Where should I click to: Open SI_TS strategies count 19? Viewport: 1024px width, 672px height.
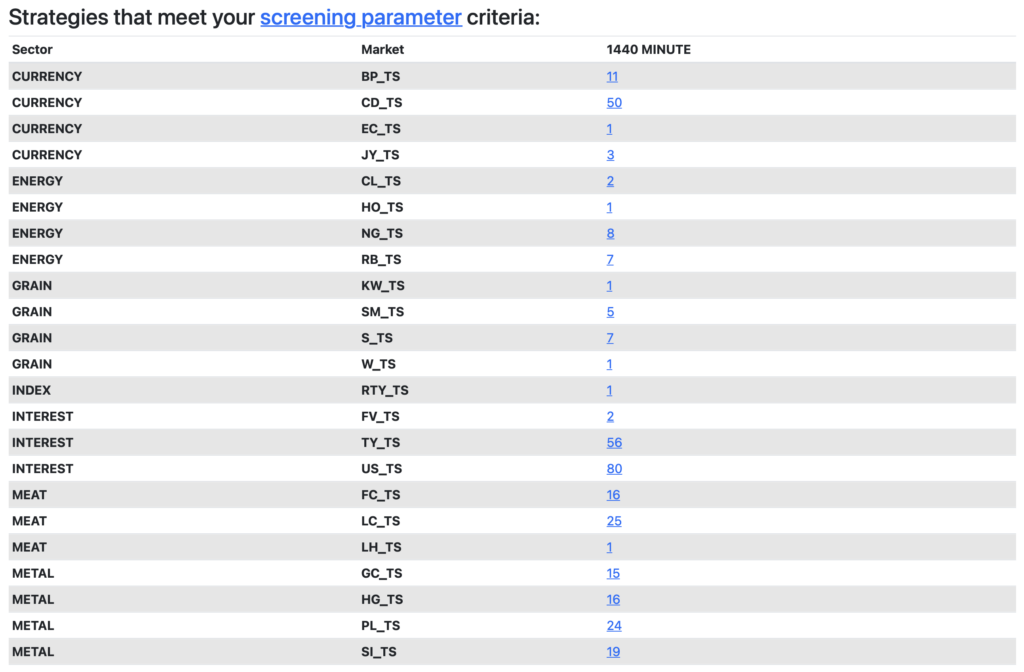613,651
